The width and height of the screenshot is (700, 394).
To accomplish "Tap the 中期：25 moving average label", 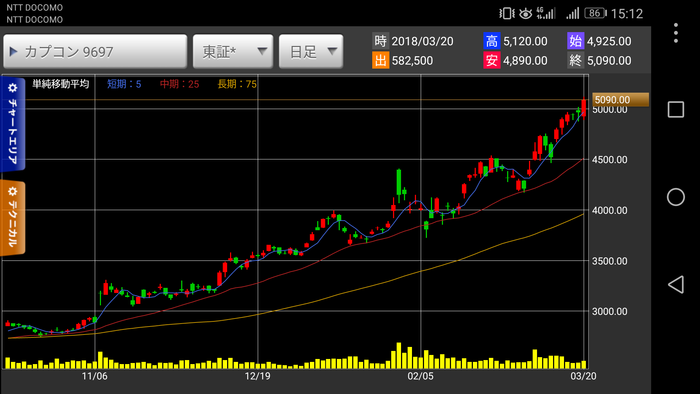I will [179, 84].
